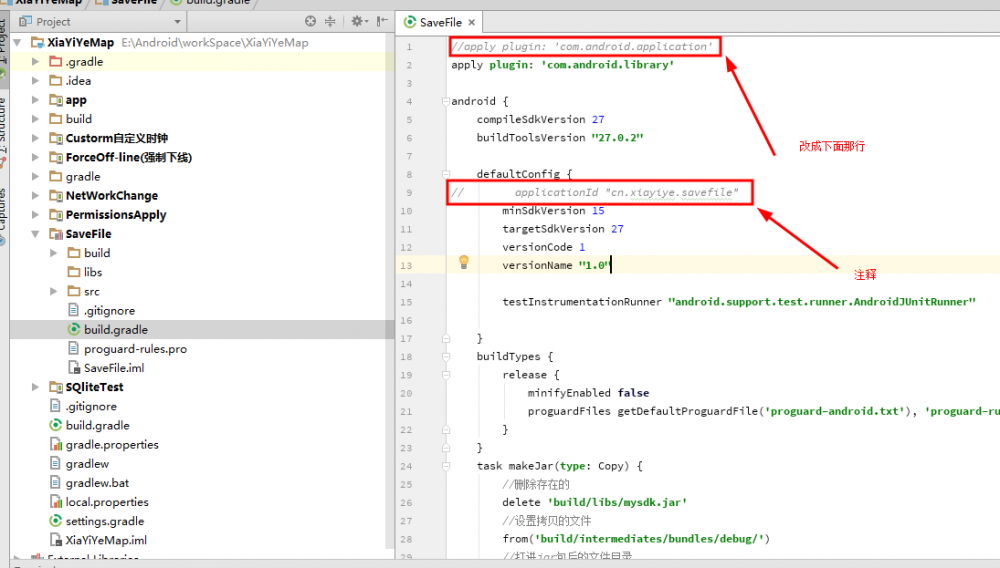
Task: Click the compileSdkVersion value 27
Action: 598,119
